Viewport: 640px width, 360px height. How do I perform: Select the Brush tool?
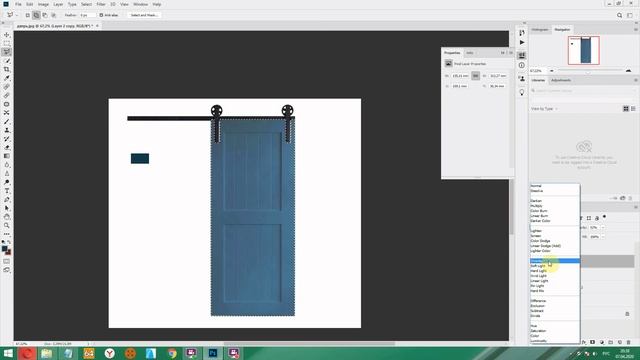pos(7,122)
